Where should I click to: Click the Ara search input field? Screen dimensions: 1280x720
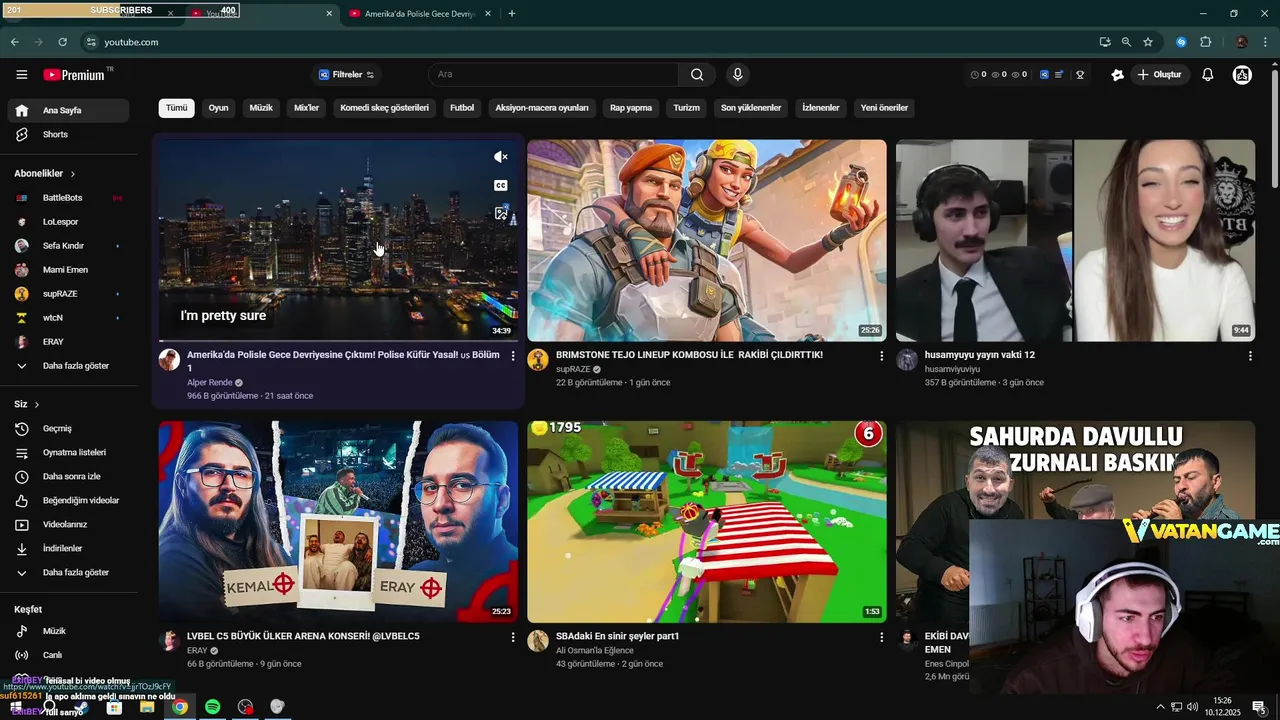coord(554,75)
